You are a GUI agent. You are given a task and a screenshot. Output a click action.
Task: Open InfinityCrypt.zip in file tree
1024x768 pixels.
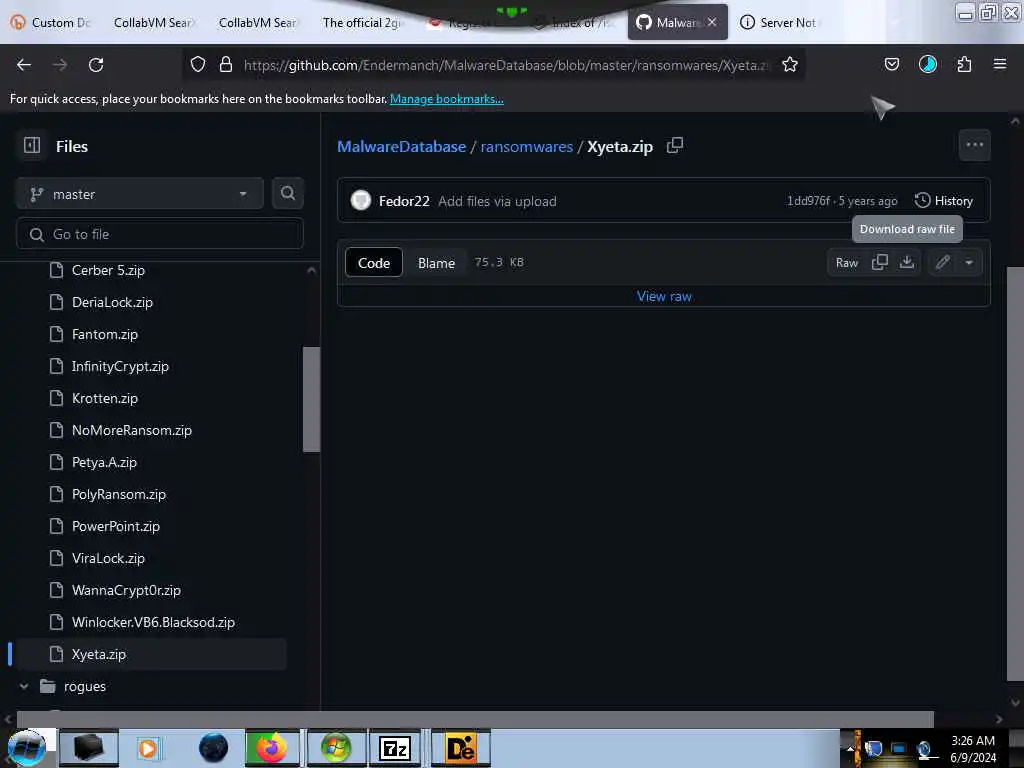[120, 366]
